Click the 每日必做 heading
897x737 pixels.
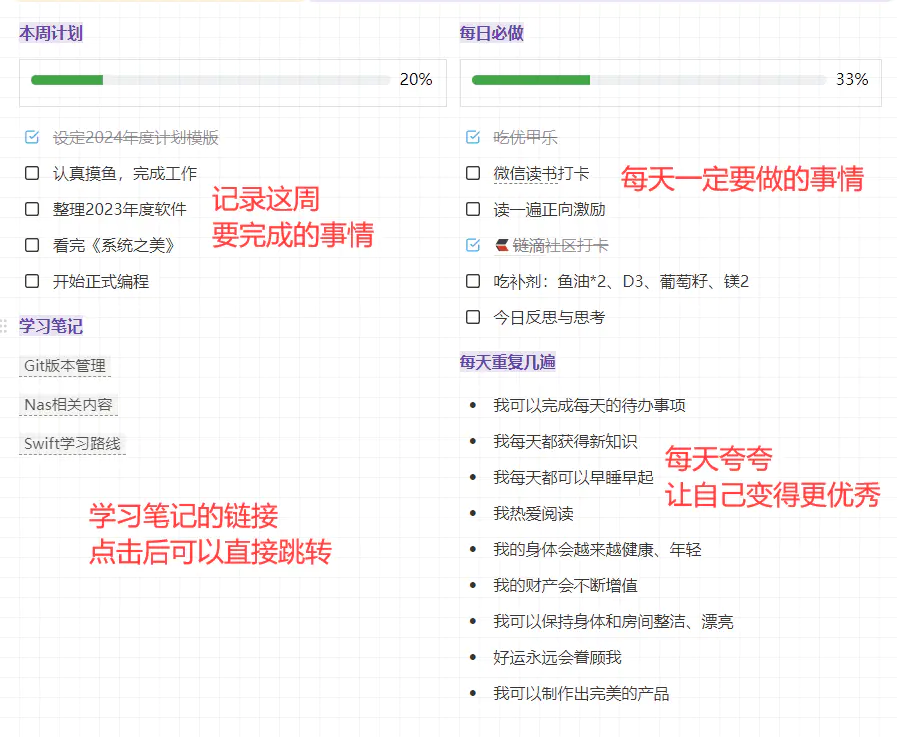(492, 33)
